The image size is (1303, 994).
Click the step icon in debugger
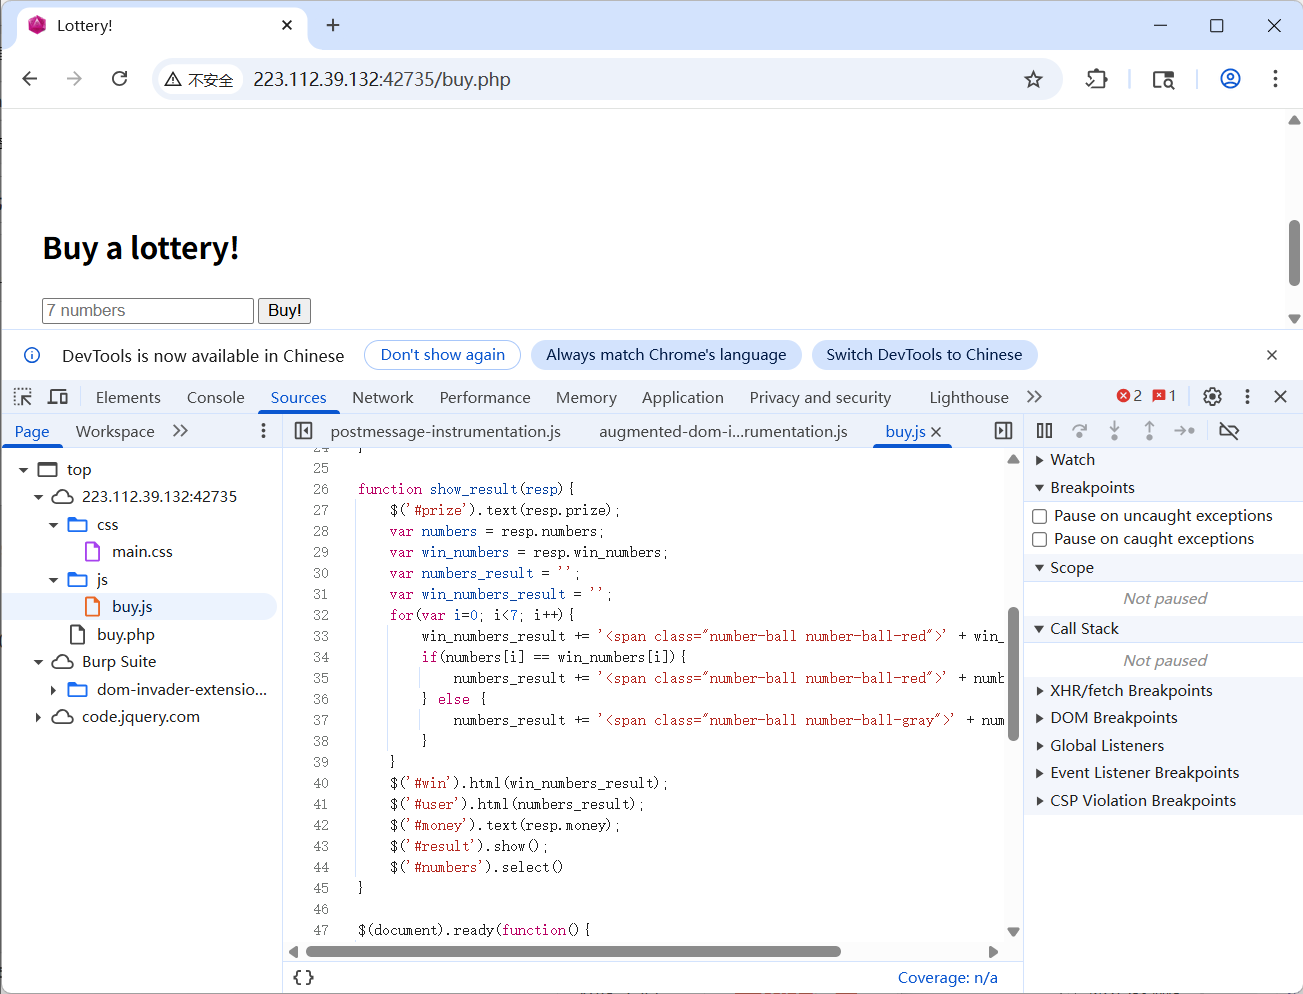[1185, 431]
